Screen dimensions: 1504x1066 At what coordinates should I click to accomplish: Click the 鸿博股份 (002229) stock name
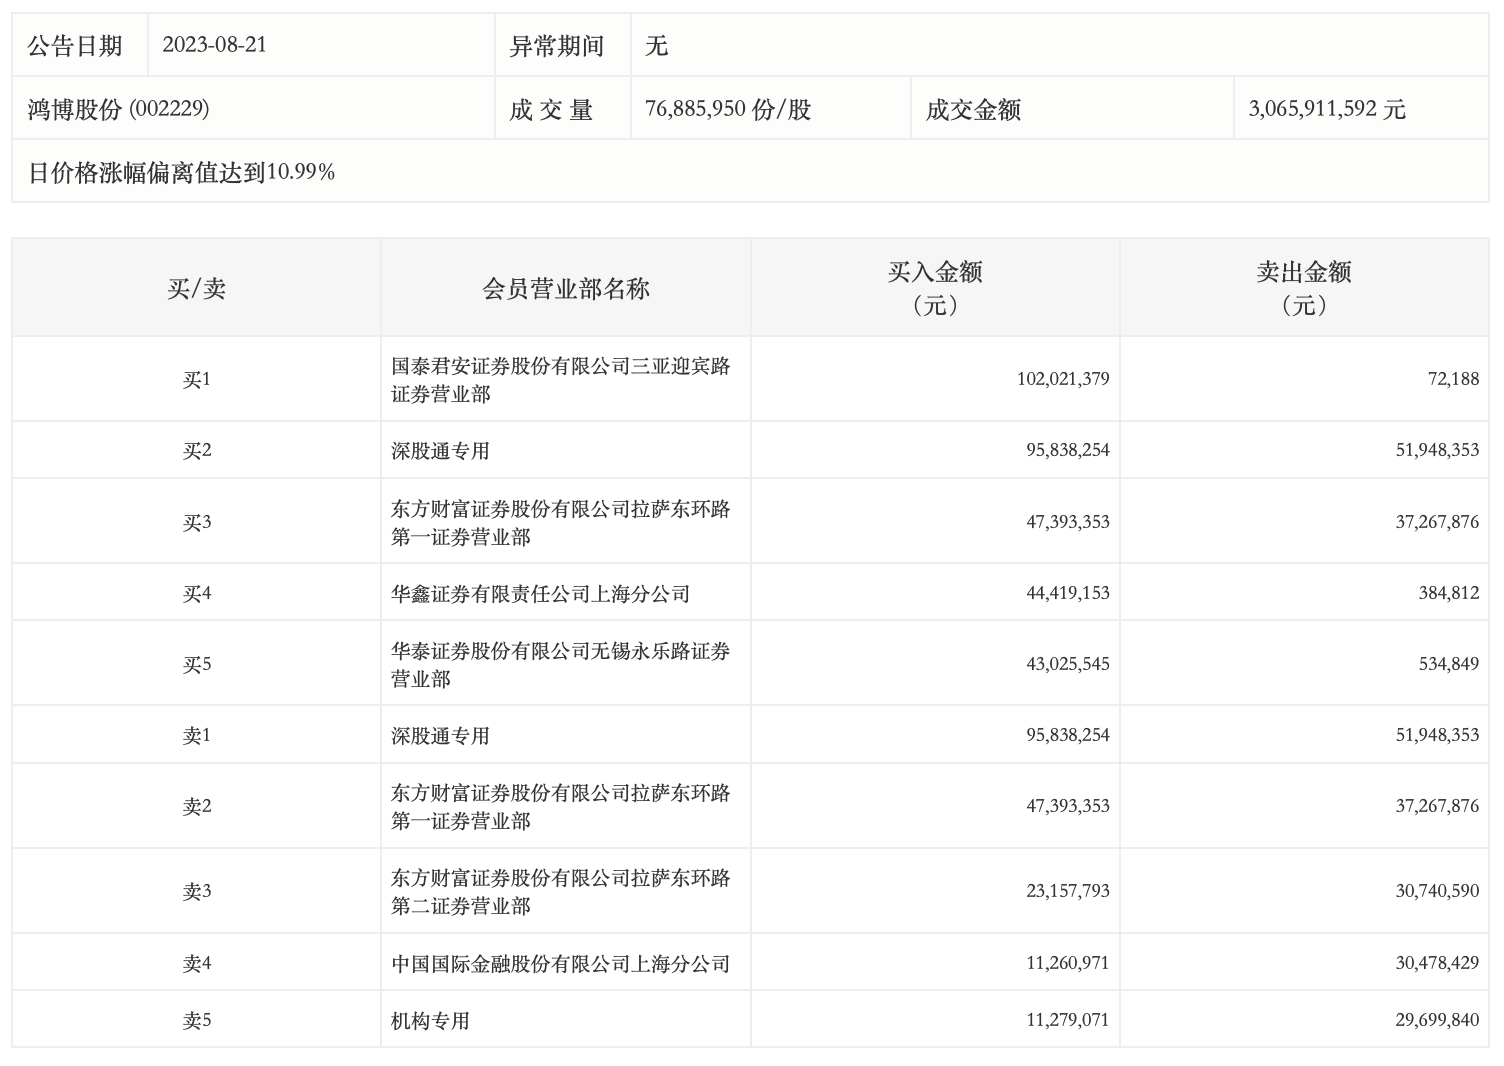point(118,109)
